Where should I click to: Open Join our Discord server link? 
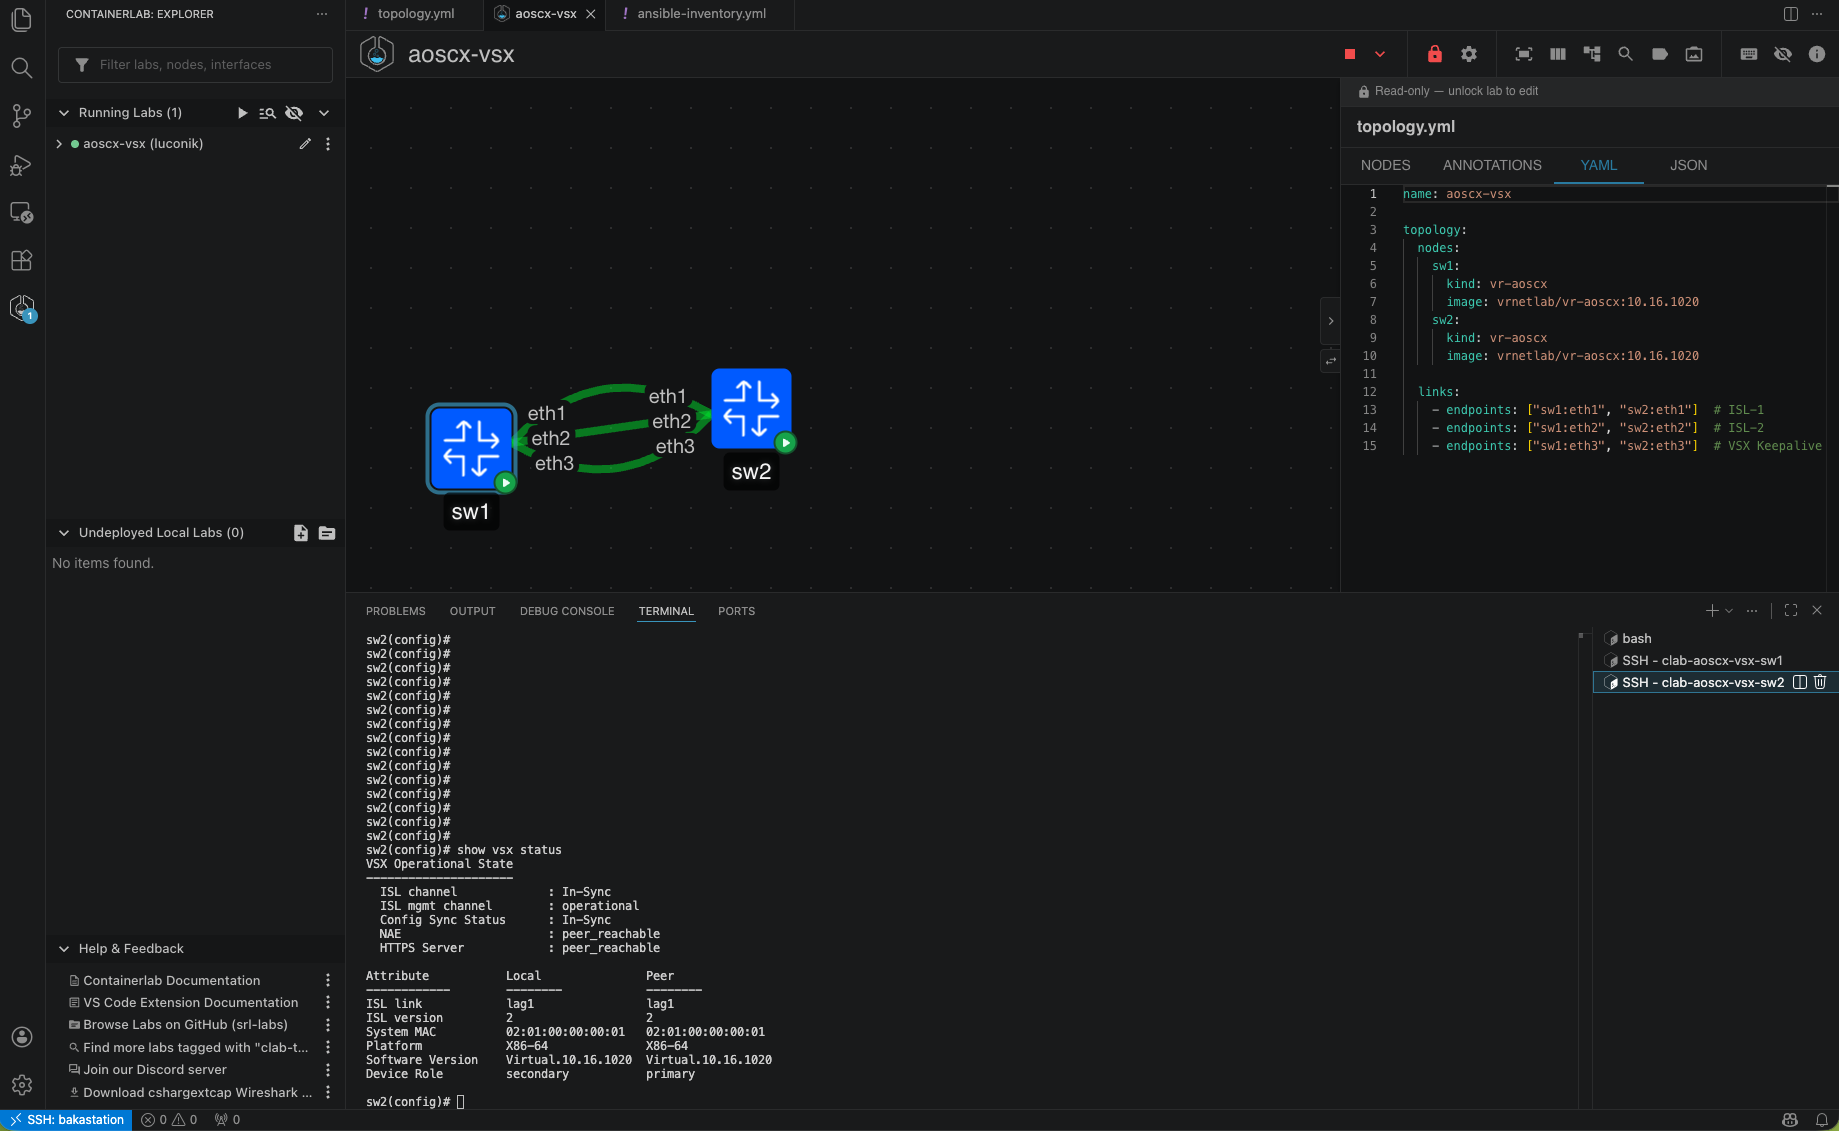(155, 1070)
